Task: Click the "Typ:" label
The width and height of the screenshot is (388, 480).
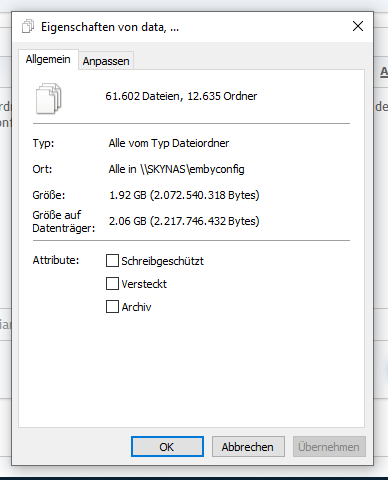Action: tap(43, 143)
